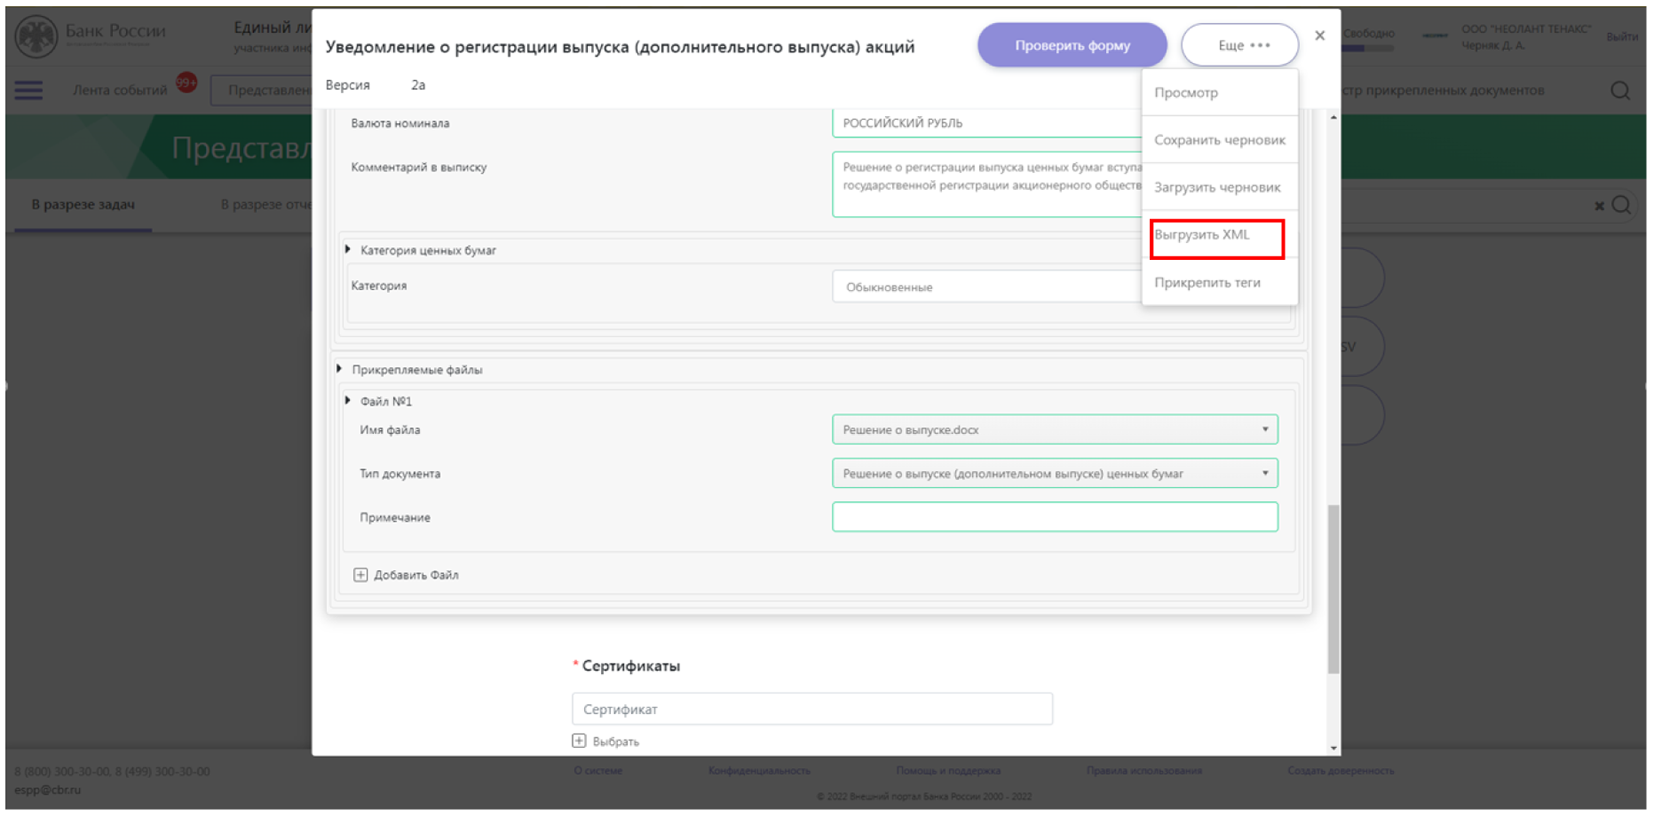Collapse the Категория ценных бумаг section
The width and height of the screenshot is (1654, 817).
pos(348,250)
